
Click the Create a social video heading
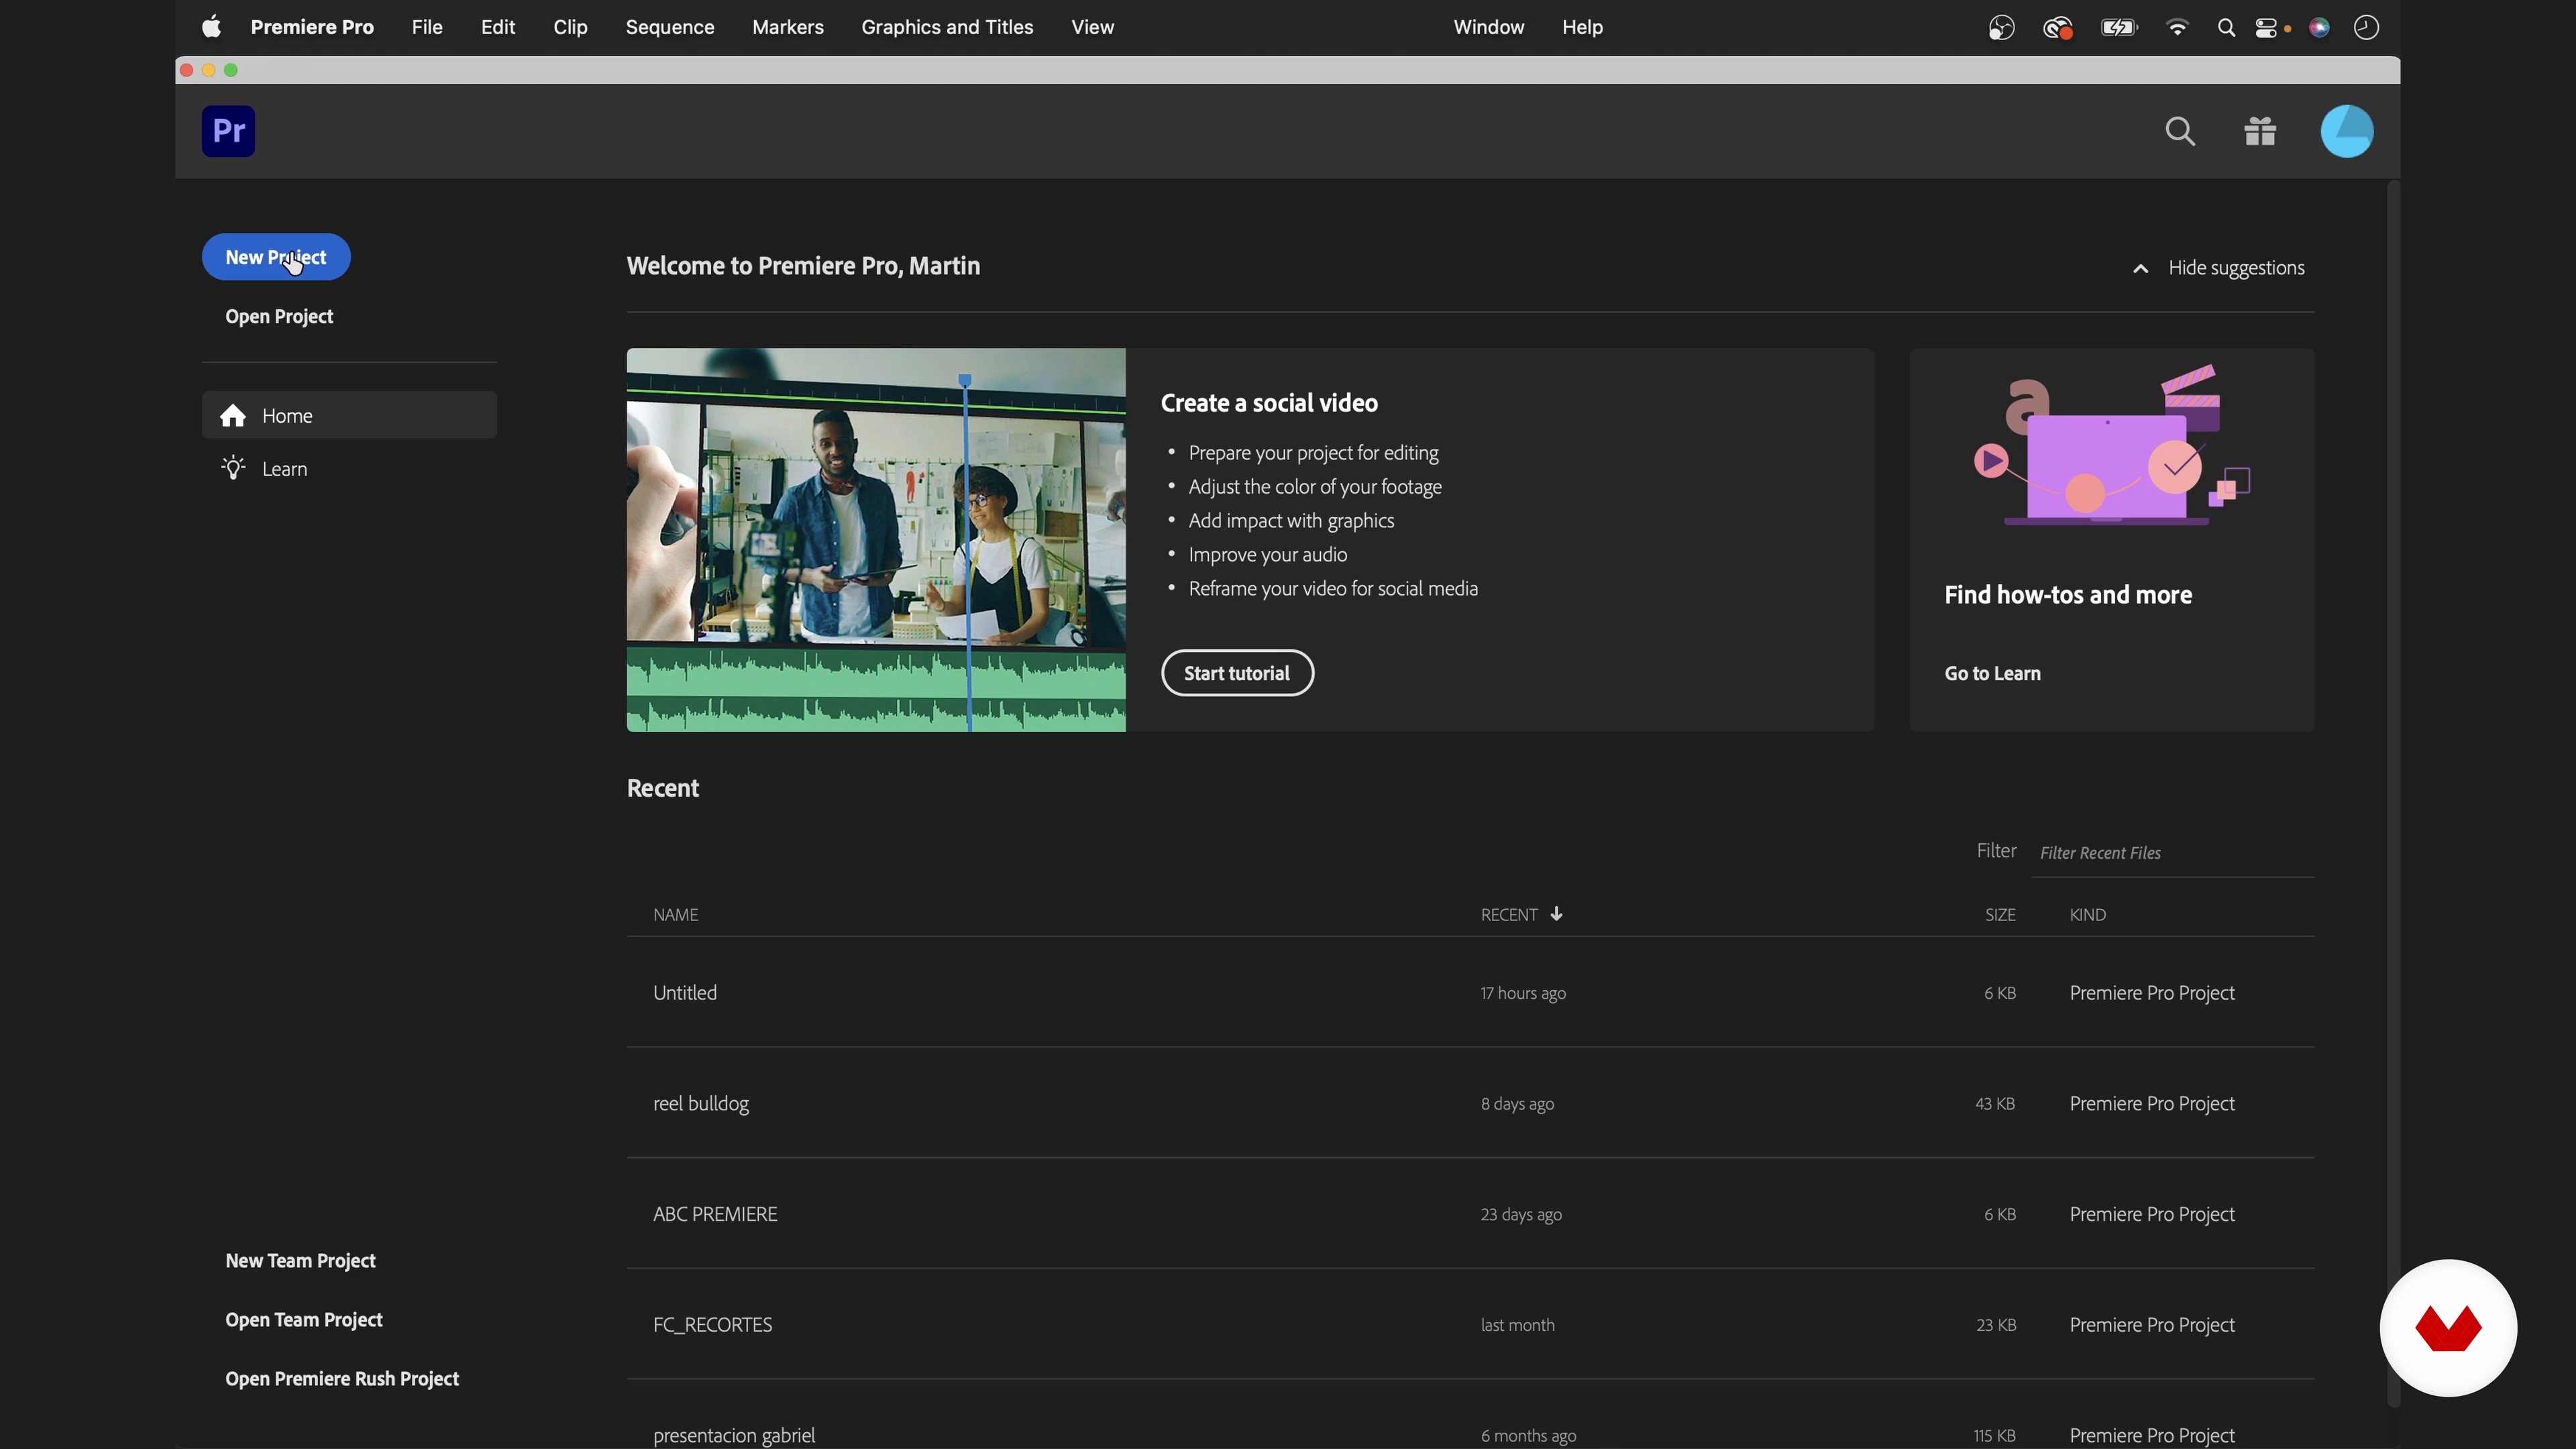point(1269,403)
